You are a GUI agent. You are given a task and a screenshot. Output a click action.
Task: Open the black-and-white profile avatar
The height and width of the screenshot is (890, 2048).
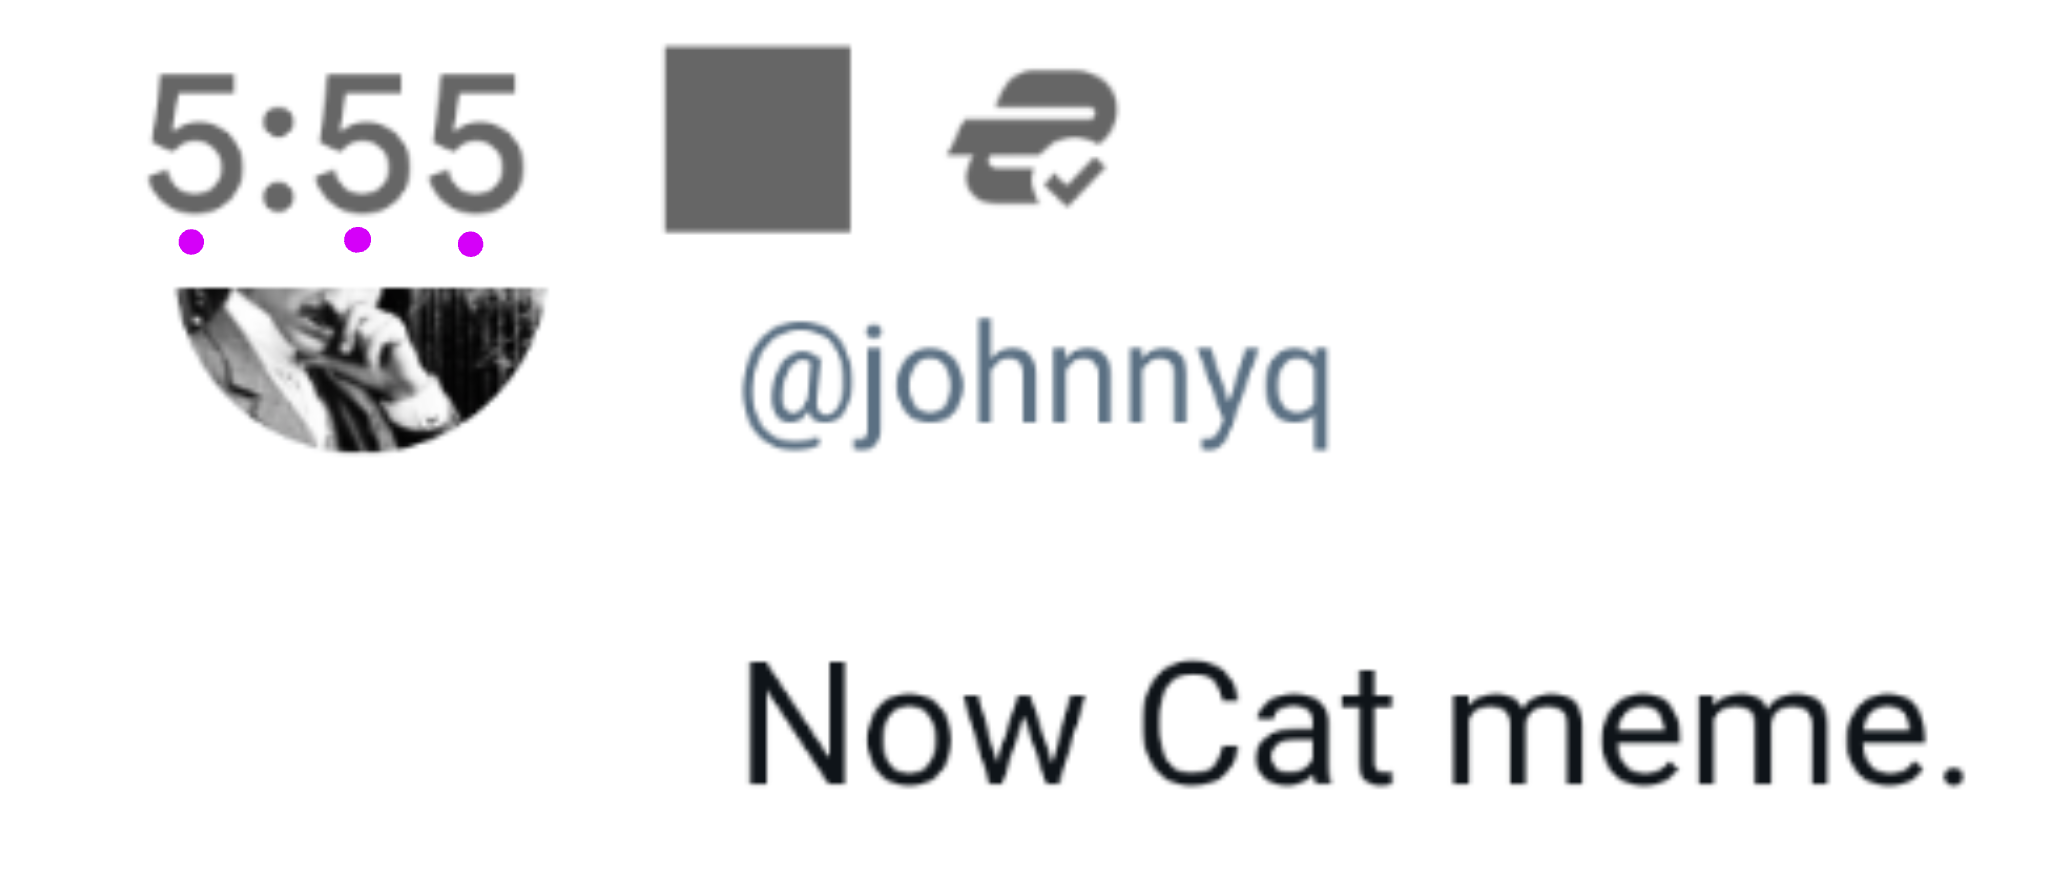pos(361,369)
